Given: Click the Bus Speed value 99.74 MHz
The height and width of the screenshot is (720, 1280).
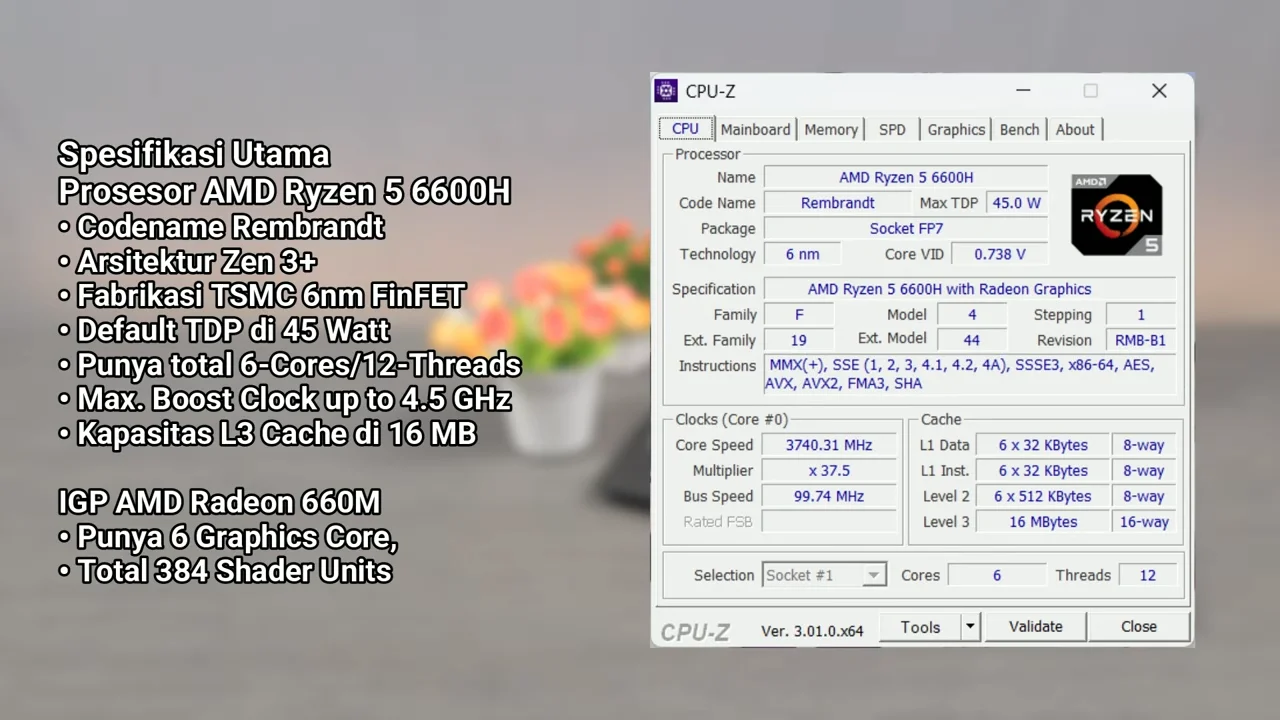Looking at the screenshot, I should click(x=829, y=497).
